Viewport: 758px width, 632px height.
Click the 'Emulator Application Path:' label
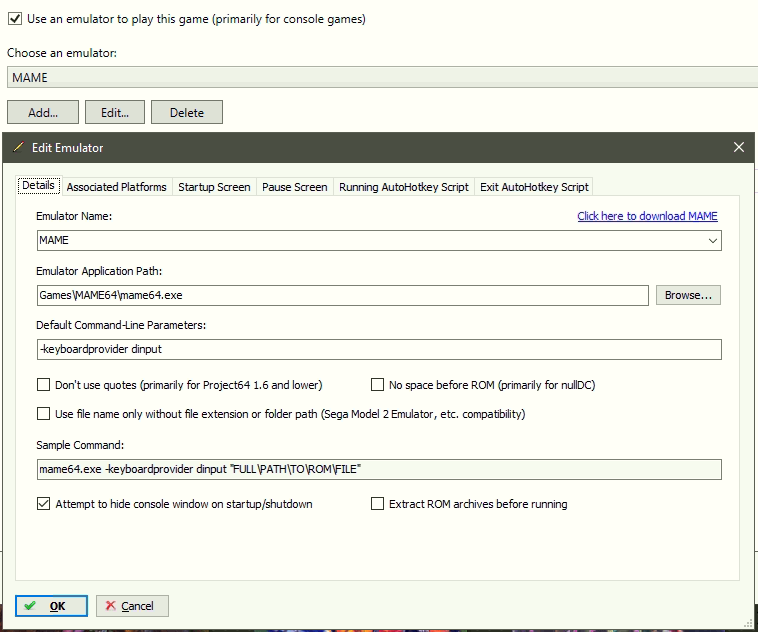[x=99, y=271]
